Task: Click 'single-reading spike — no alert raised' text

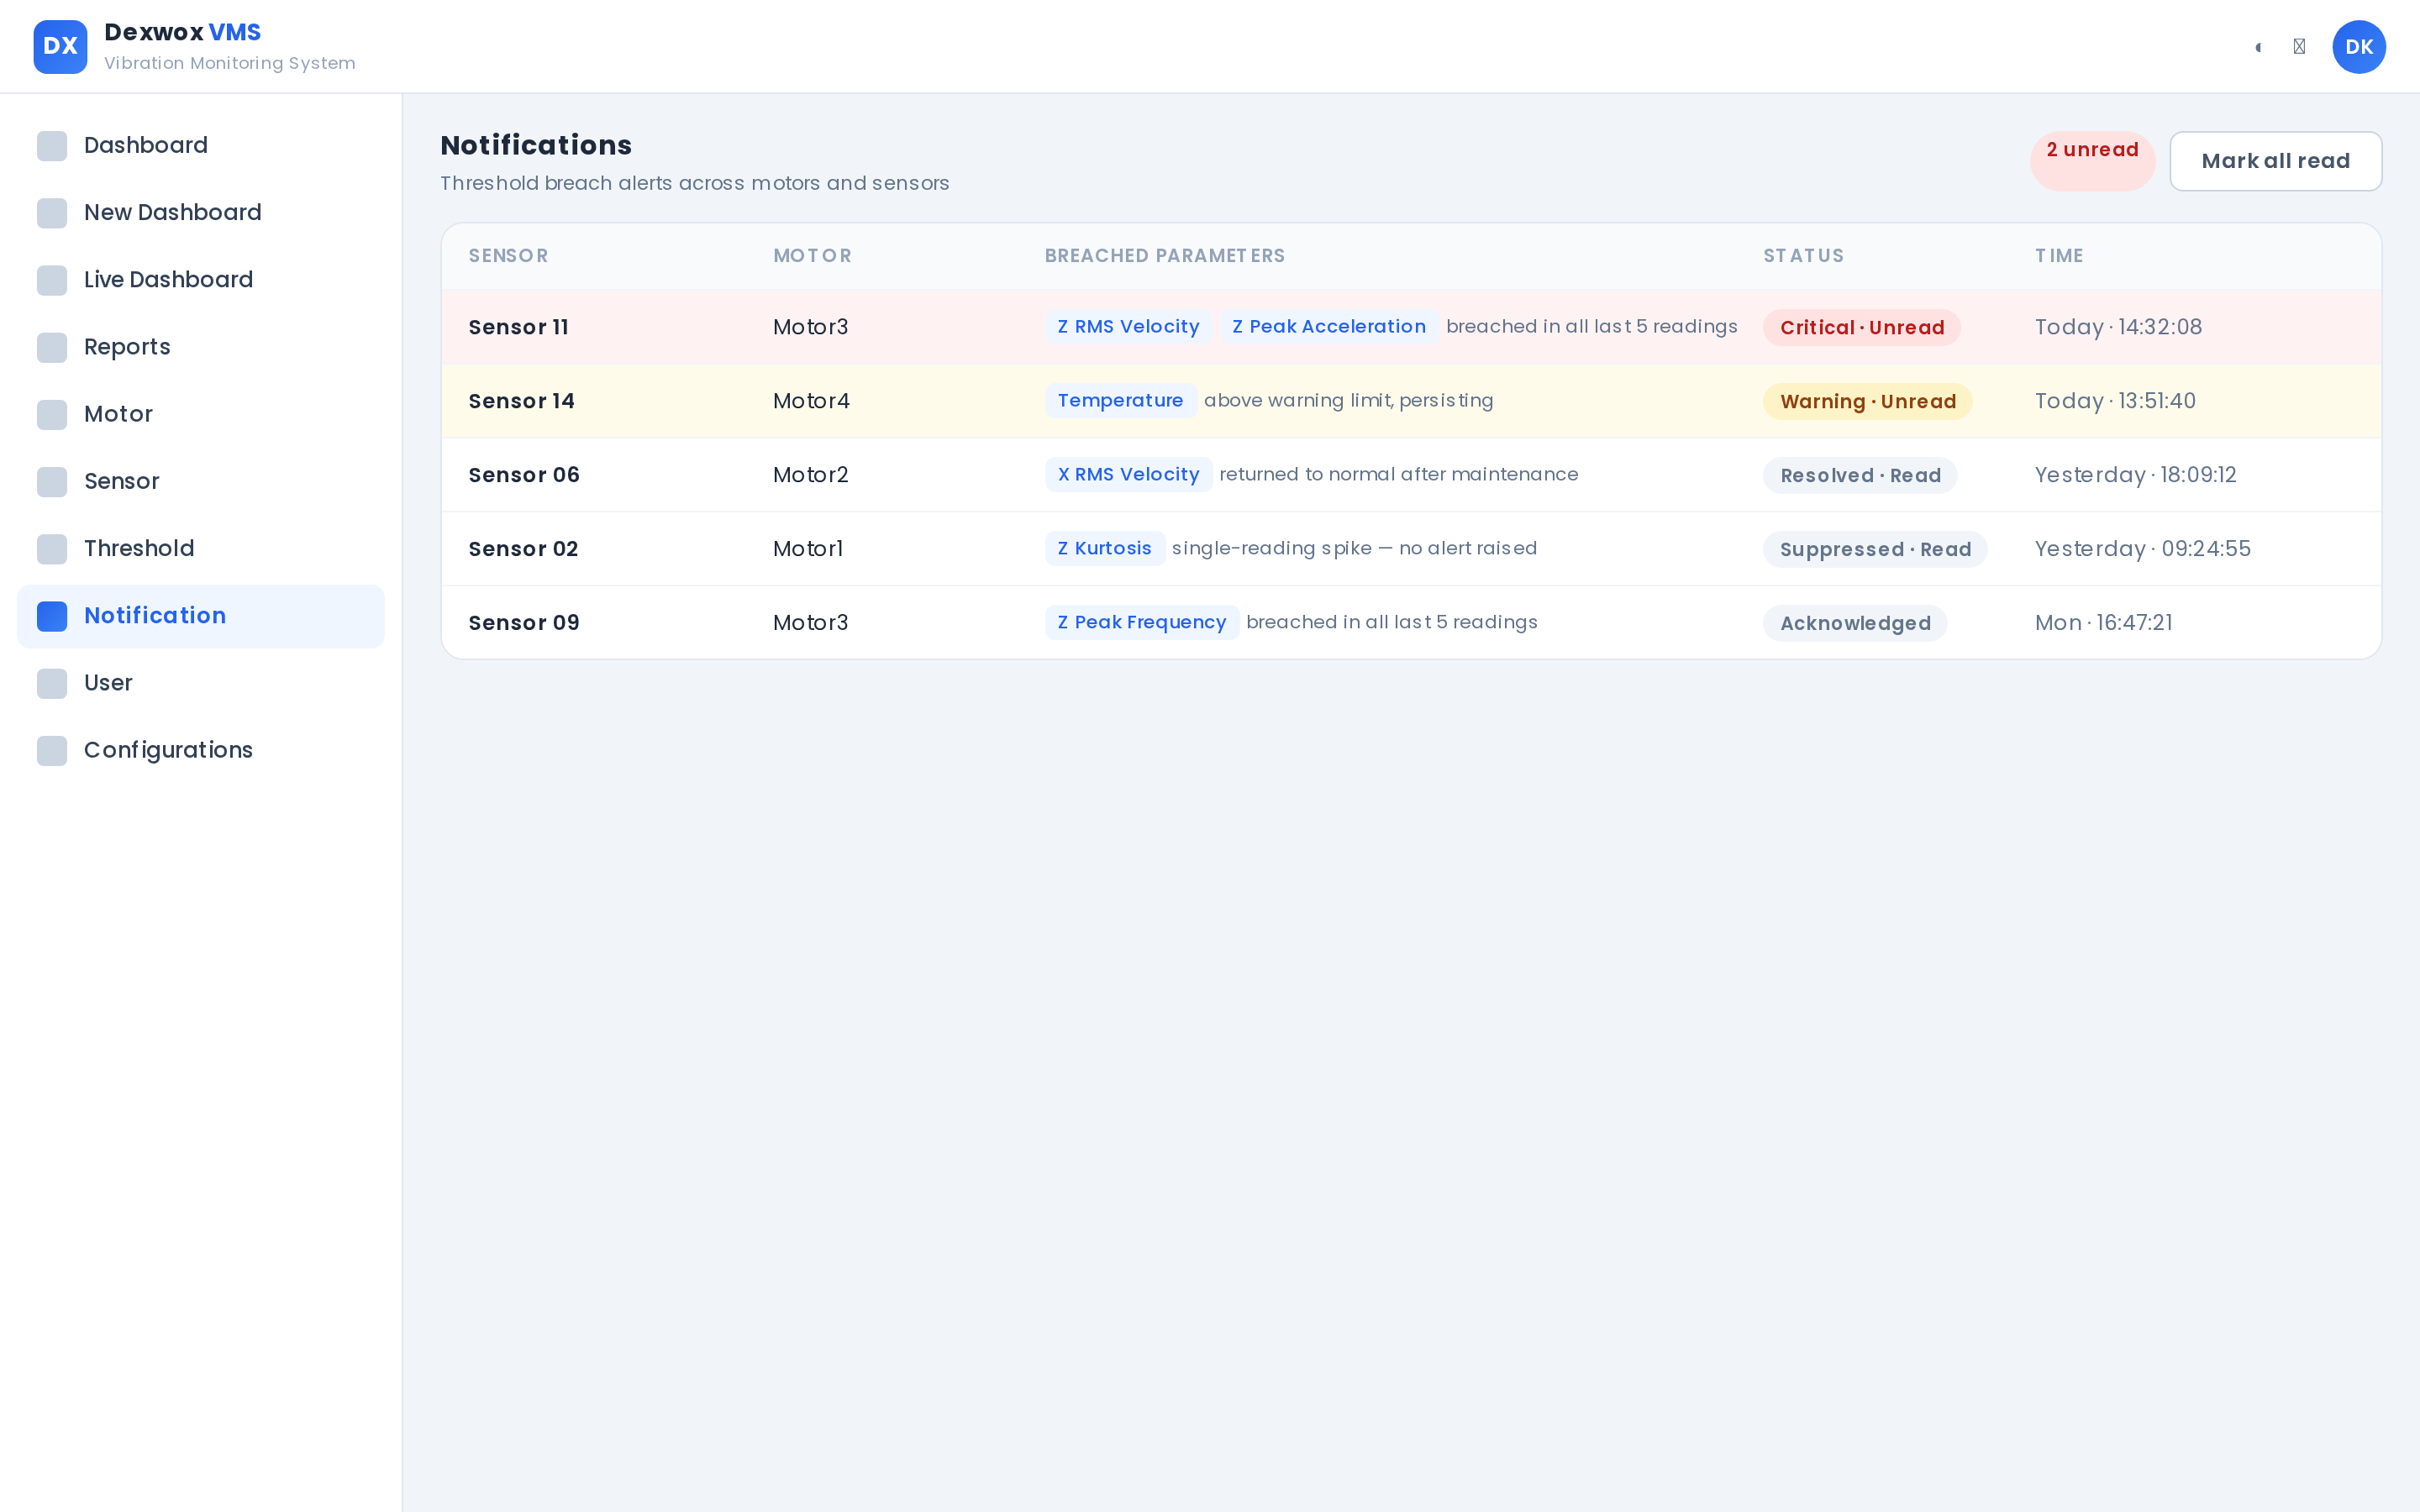Action: pos(1354,549)
